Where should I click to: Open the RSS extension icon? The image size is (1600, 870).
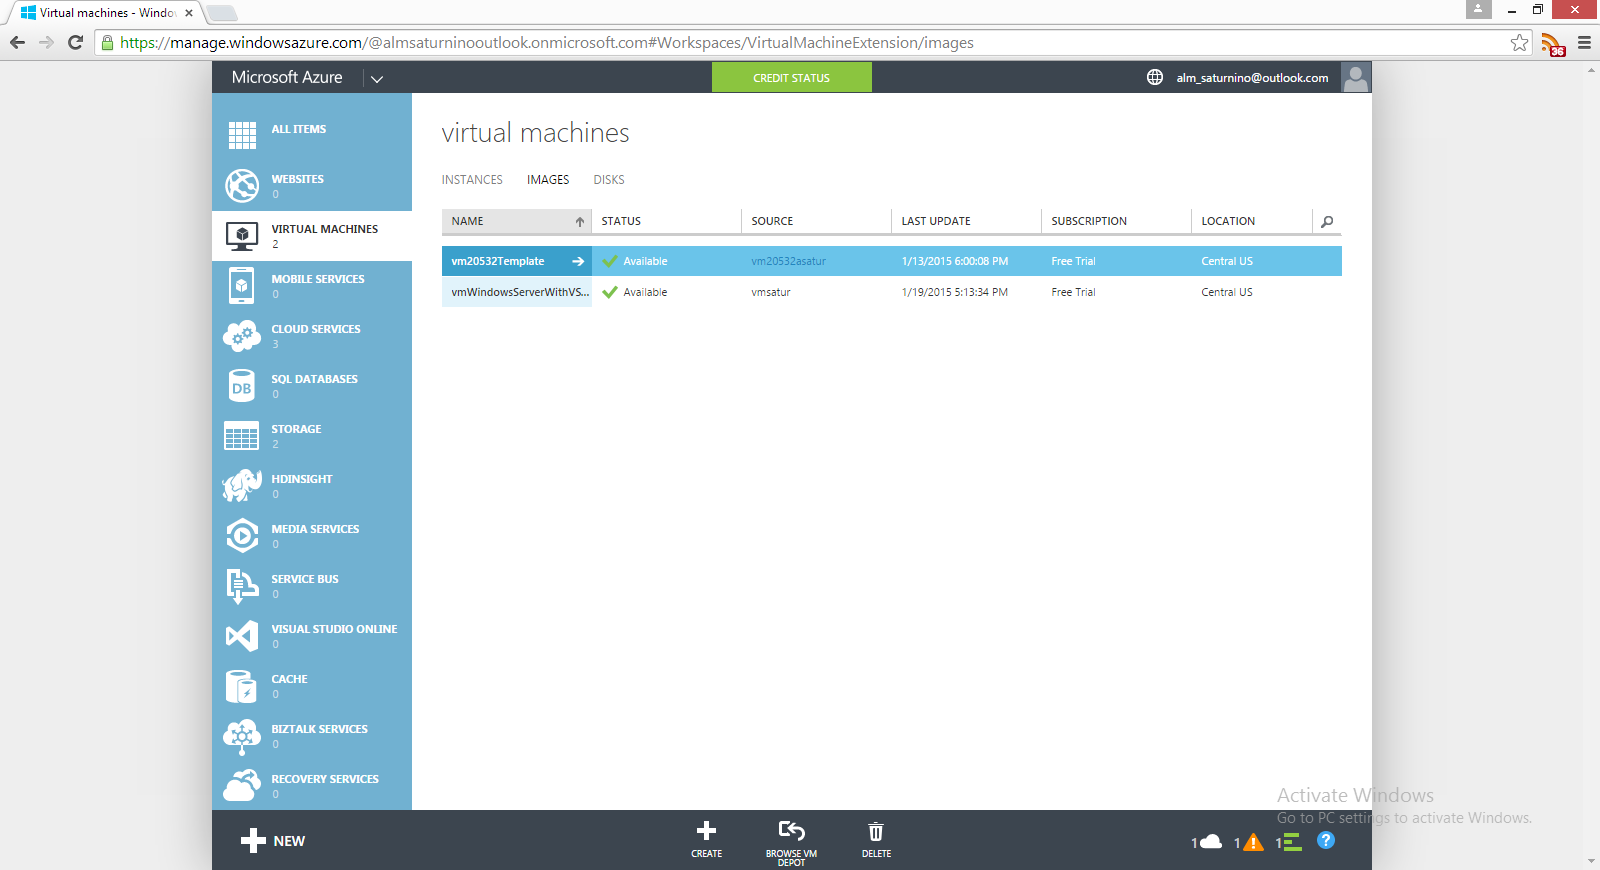[1553, 44]
